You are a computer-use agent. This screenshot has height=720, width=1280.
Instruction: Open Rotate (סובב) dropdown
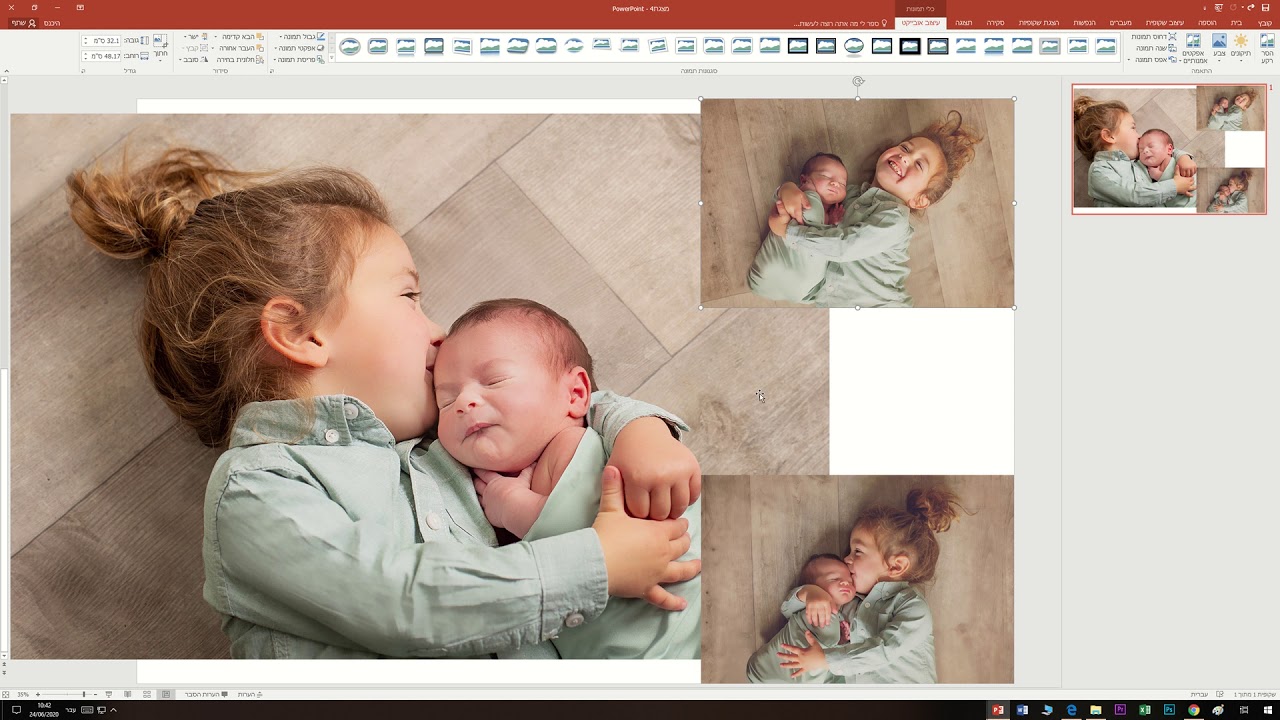pyautogui.click(x=195, y=60)
